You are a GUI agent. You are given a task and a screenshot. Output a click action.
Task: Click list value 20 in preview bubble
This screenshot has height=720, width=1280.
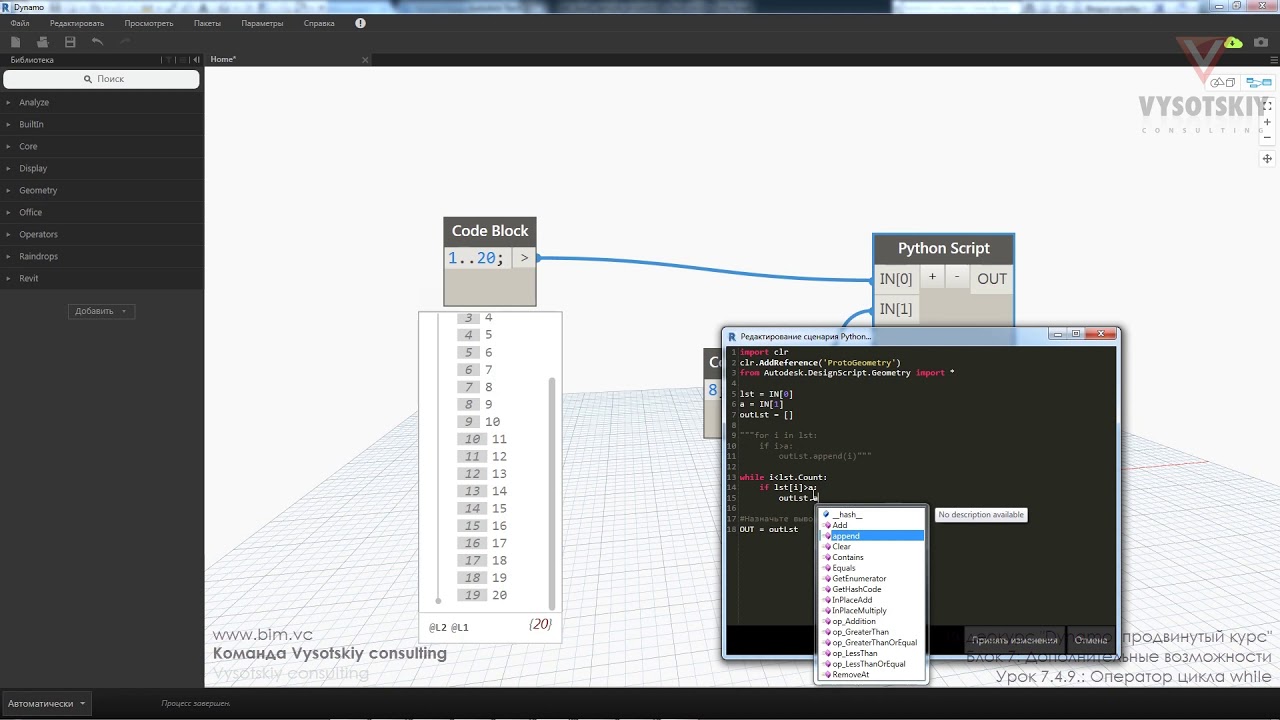[x=500, y=595]
